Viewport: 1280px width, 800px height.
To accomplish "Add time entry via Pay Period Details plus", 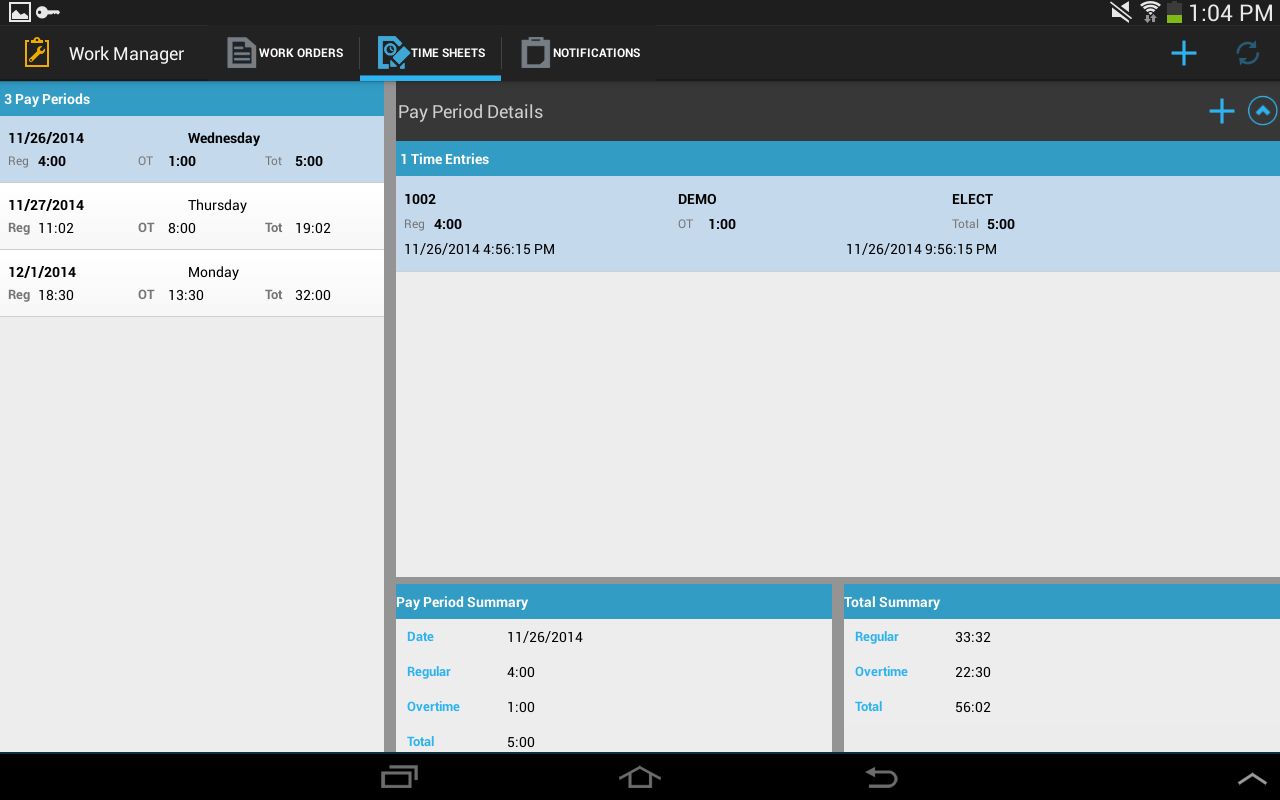I will [x=1222, y=111].
